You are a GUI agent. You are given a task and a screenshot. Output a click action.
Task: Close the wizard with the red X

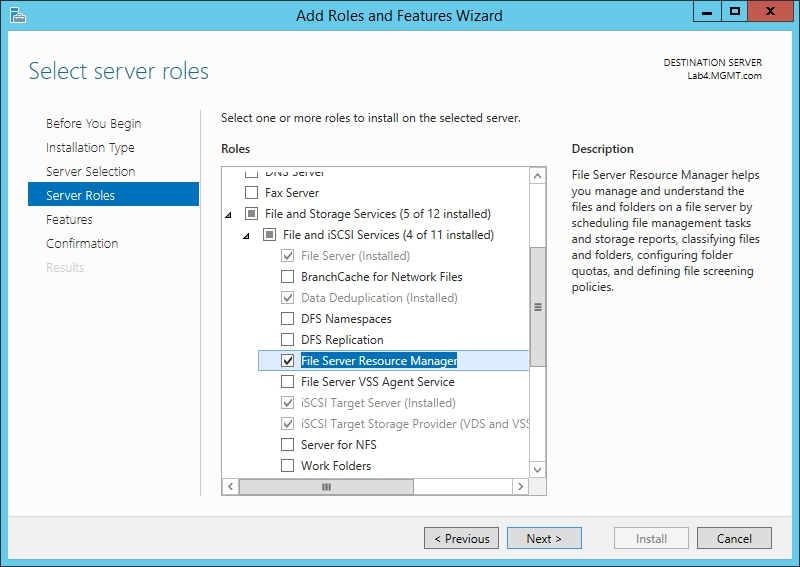click(770, 12)
